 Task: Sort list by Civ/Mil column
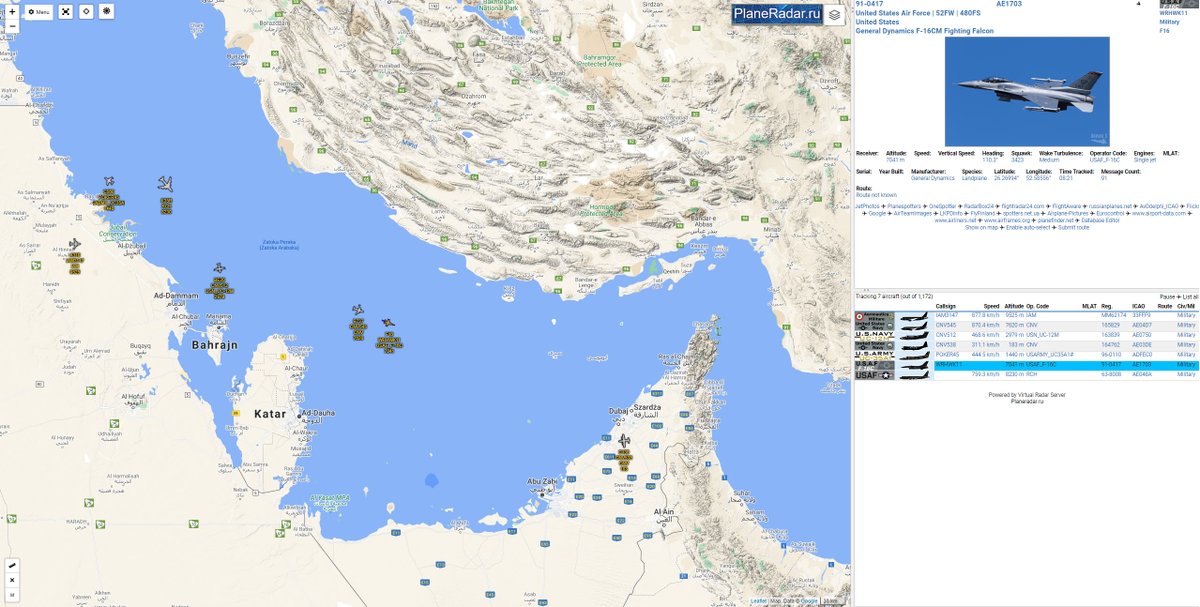(1184, 306)
